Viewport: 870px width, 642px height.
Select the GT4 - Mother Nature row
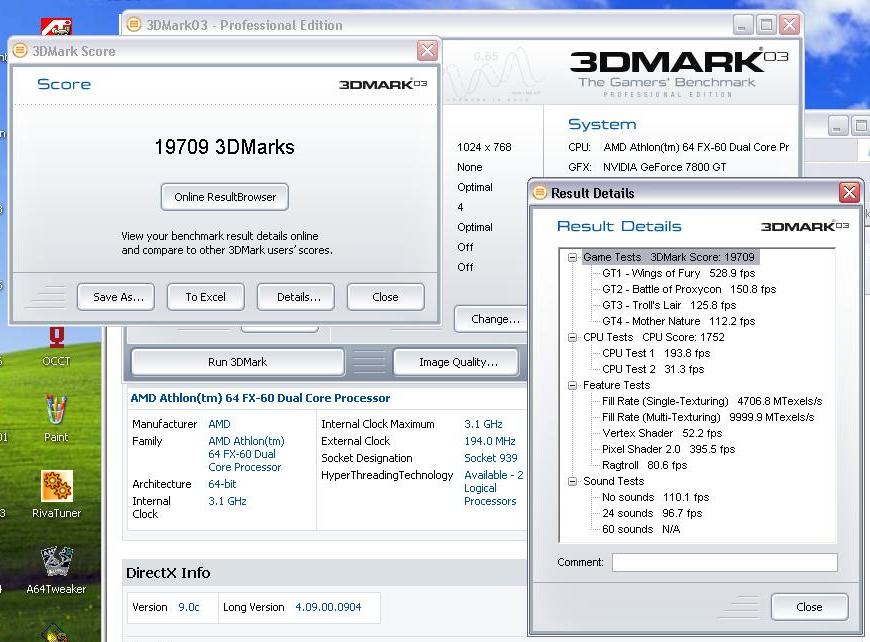coord(679,321)
